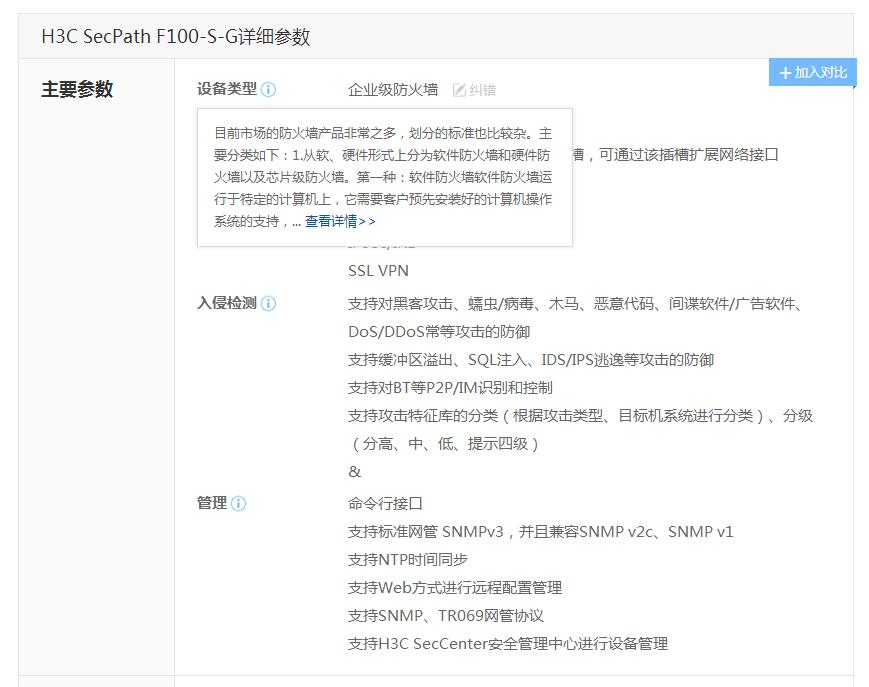Click the SSL VPN text
Screen dimensions: 869x687
point(379,271)
